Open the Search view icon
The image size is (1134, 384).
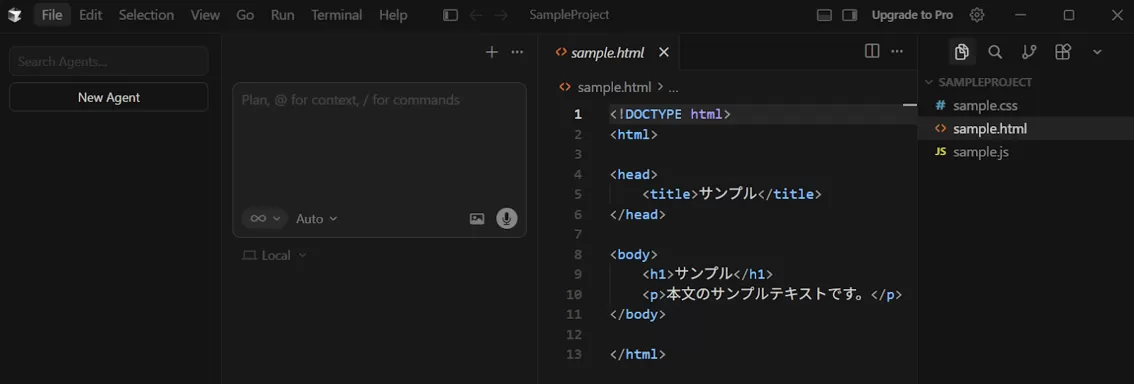(x=995, y=52)
